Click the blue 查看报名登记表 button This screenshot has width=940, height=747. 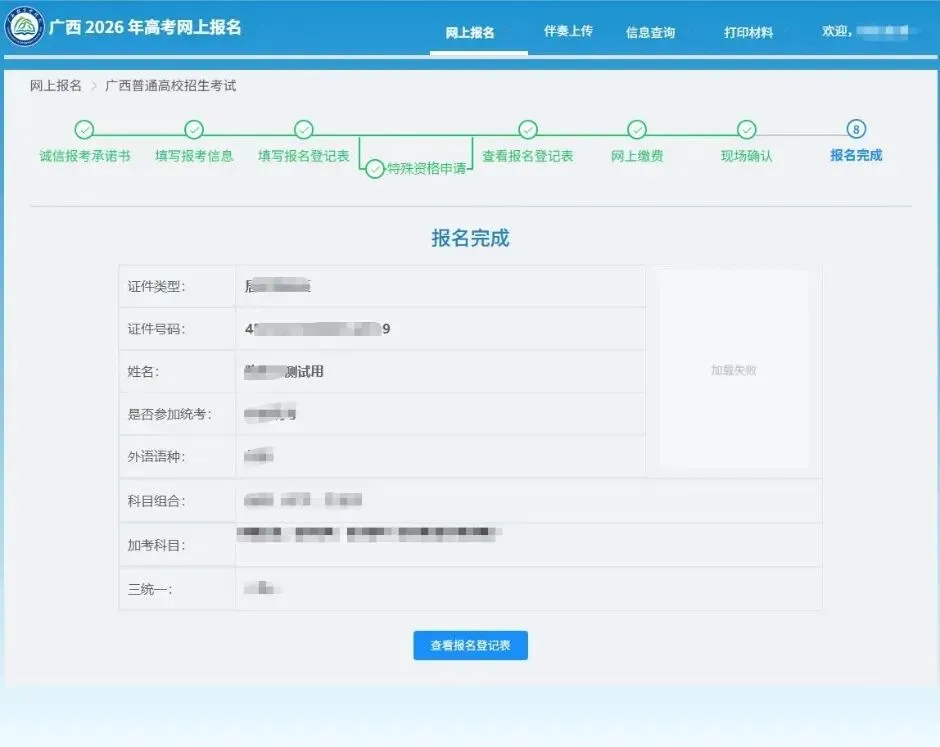[x=471, y=645]
